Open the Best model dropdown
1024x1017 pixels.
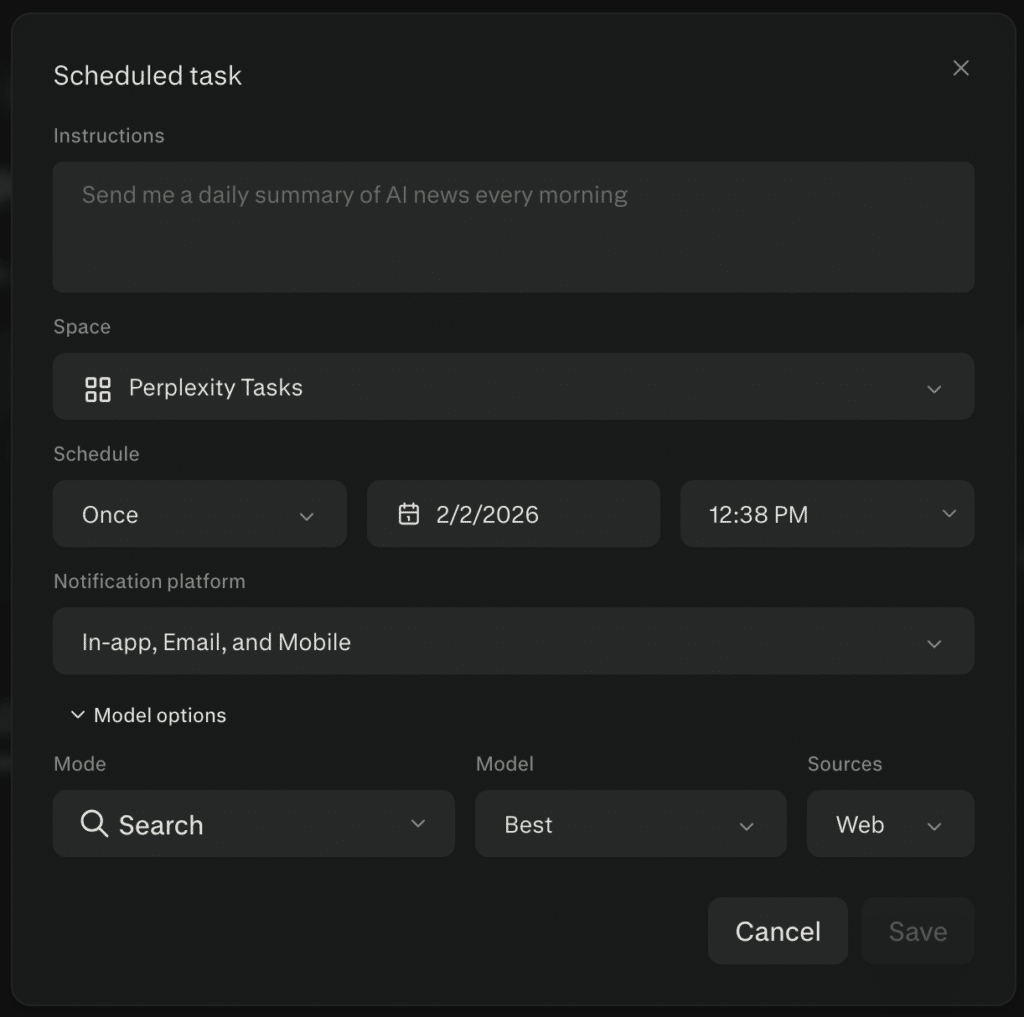tap(630, 824)
